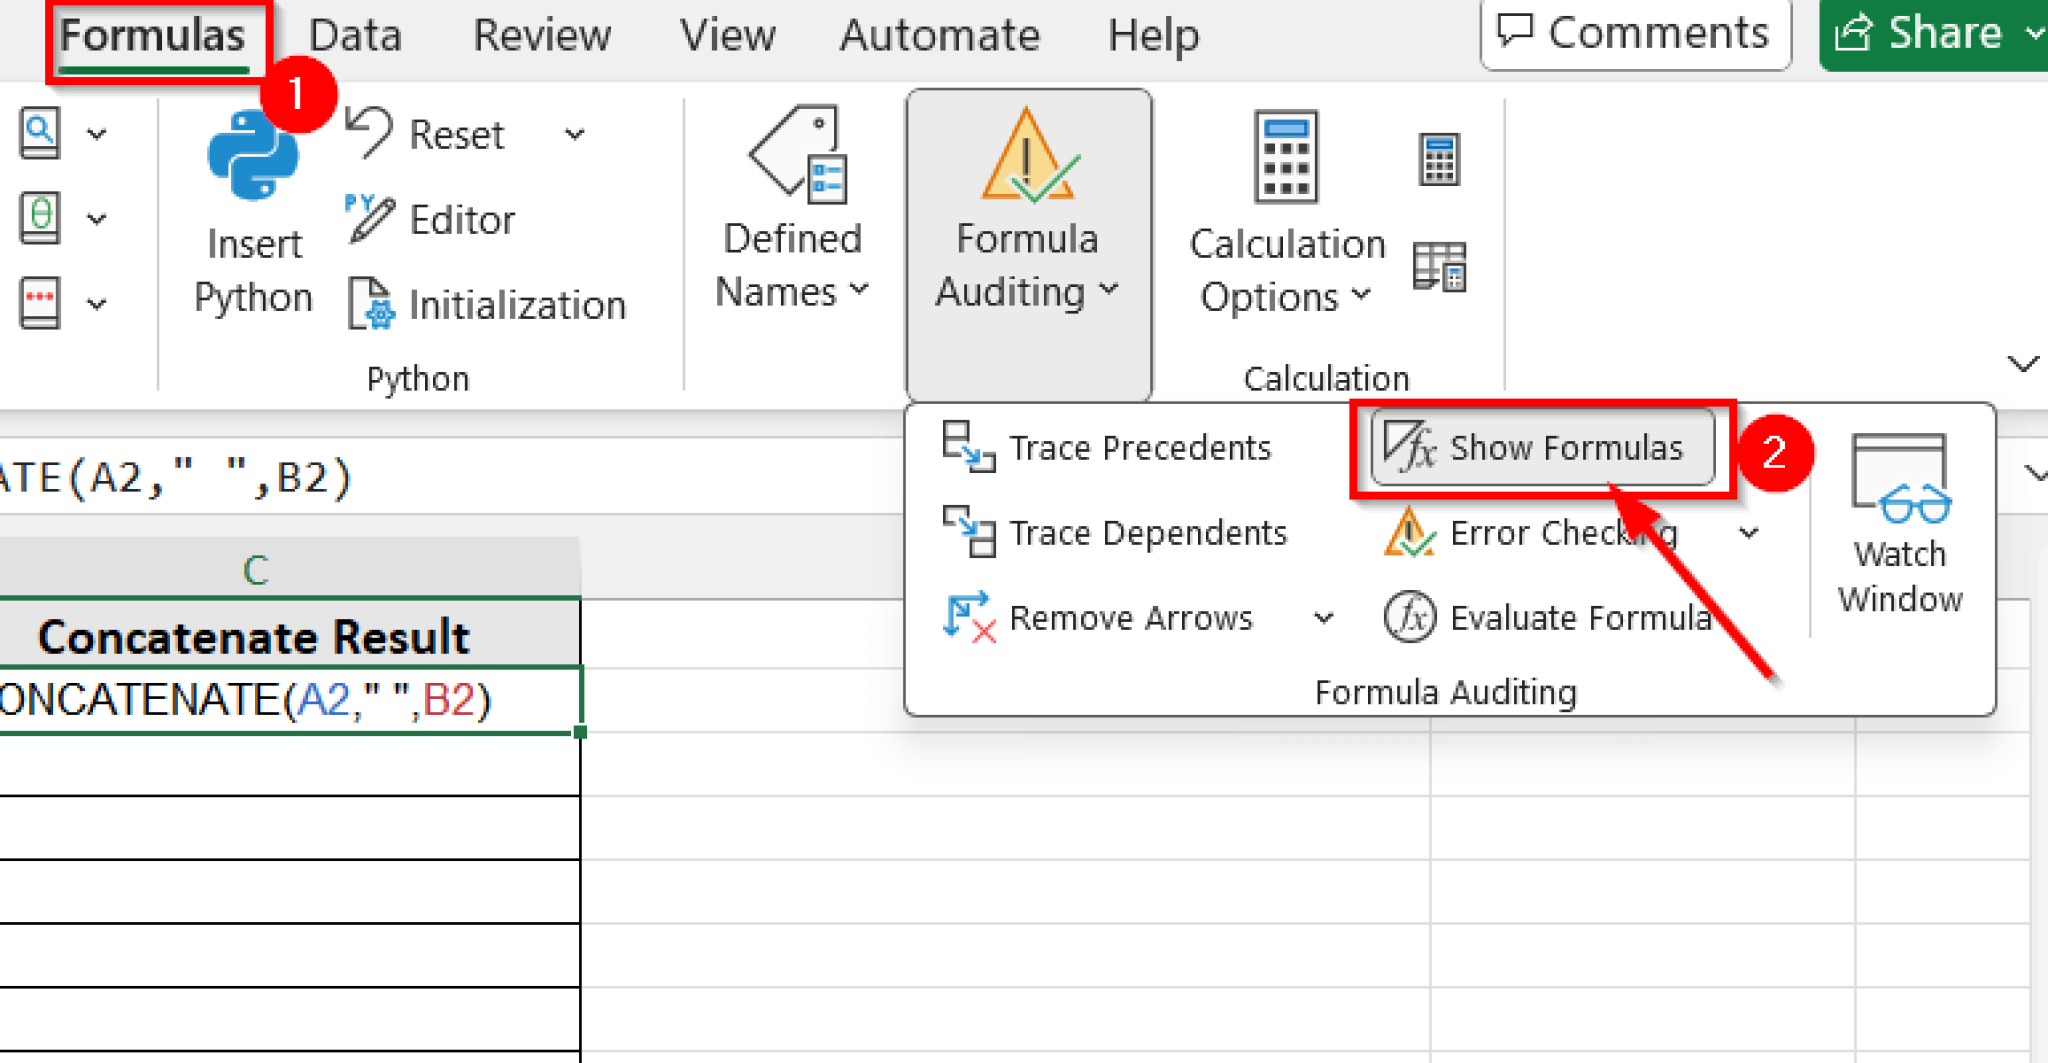
Task: Select the Lookup & Reference functions icon
Action: pos(40,131)
